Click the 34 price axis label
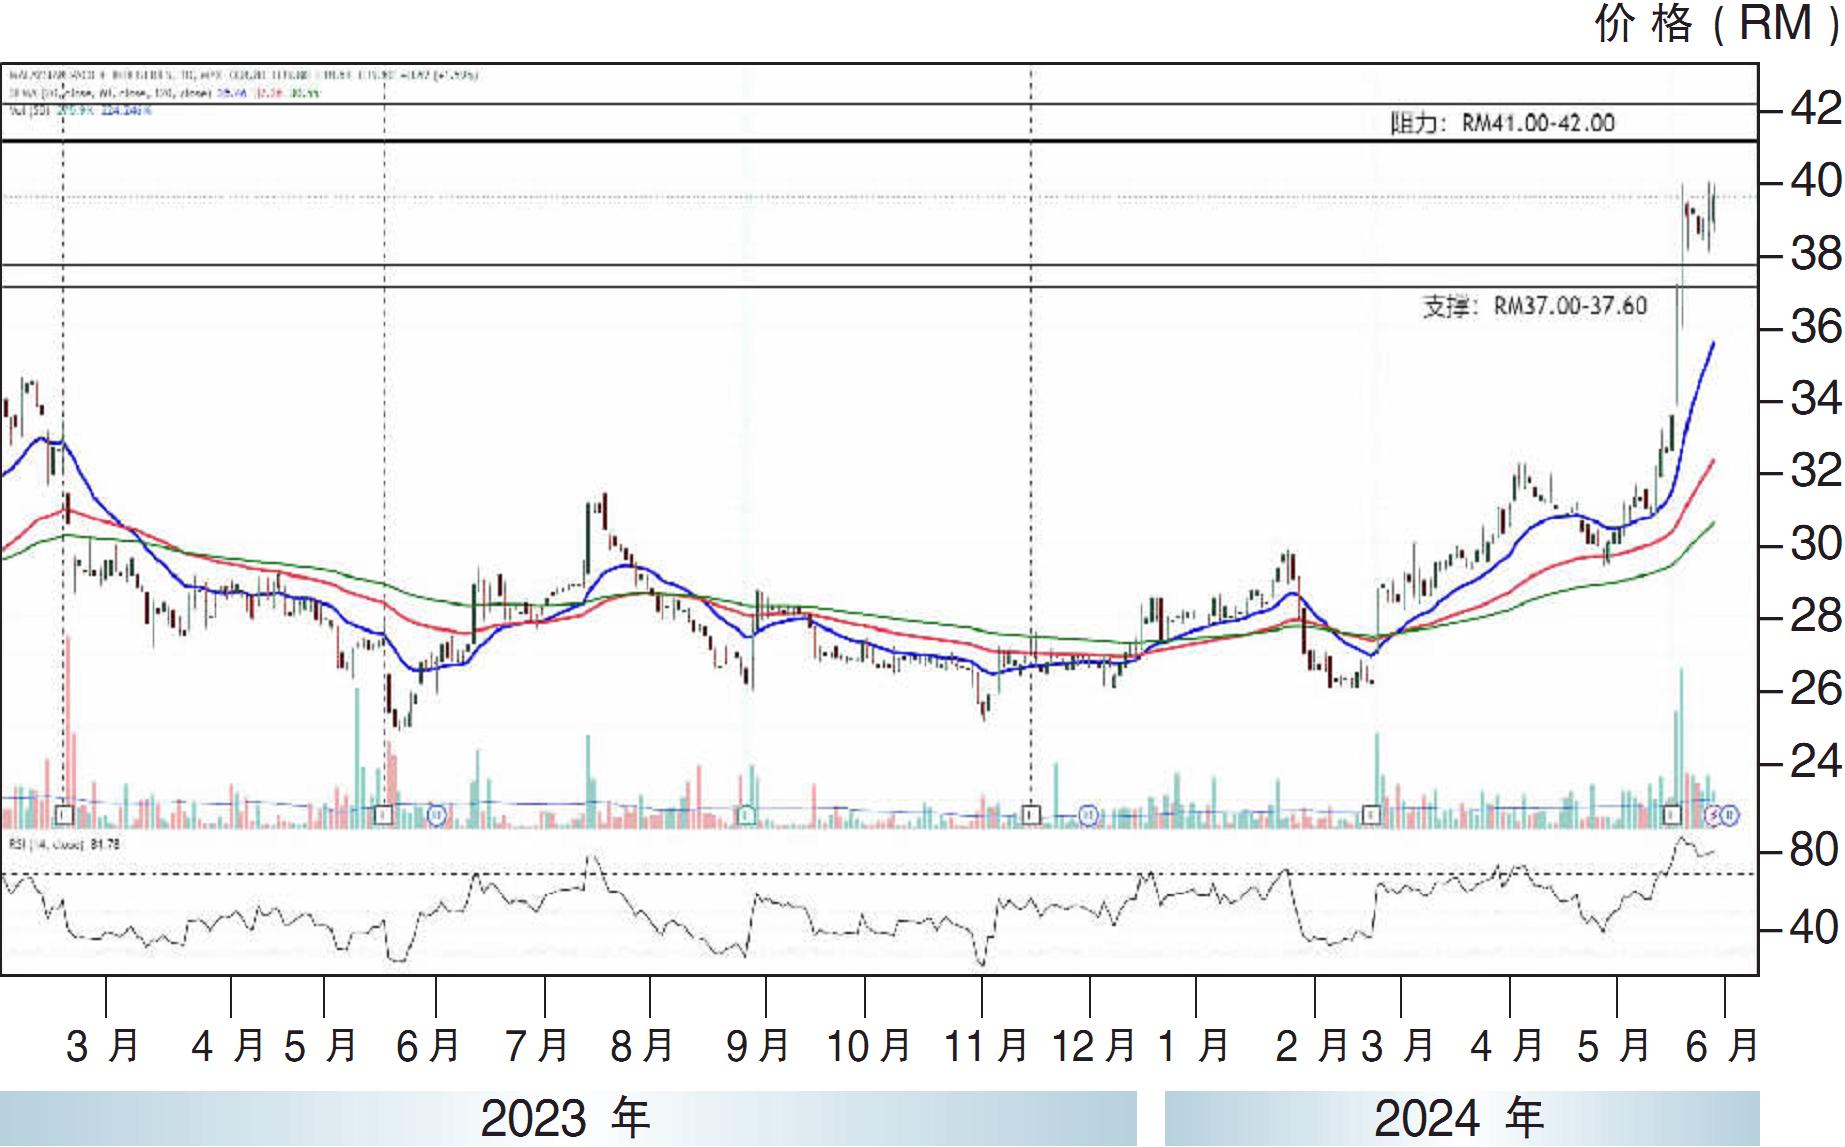The image size is (1845, 1147). 1815,399
